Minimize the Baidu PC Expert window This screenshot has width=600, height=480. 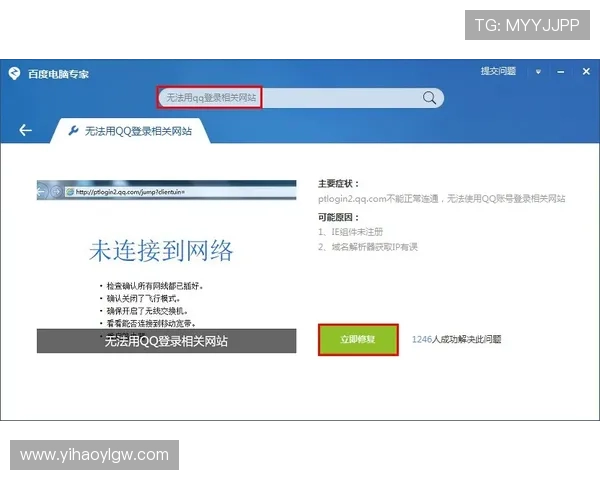pyautogui.click(x=561, y=72)
